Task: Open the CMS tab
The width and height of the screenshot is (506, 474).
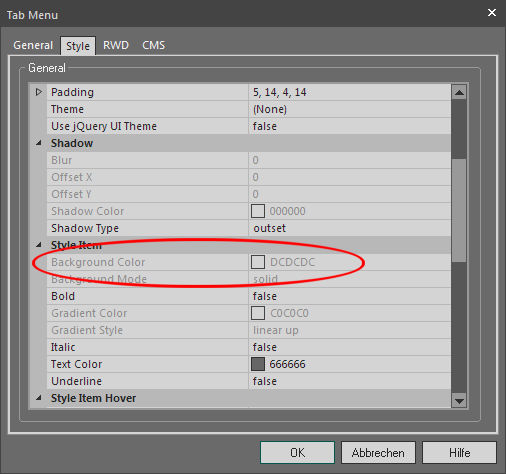Action: (153, 45)
